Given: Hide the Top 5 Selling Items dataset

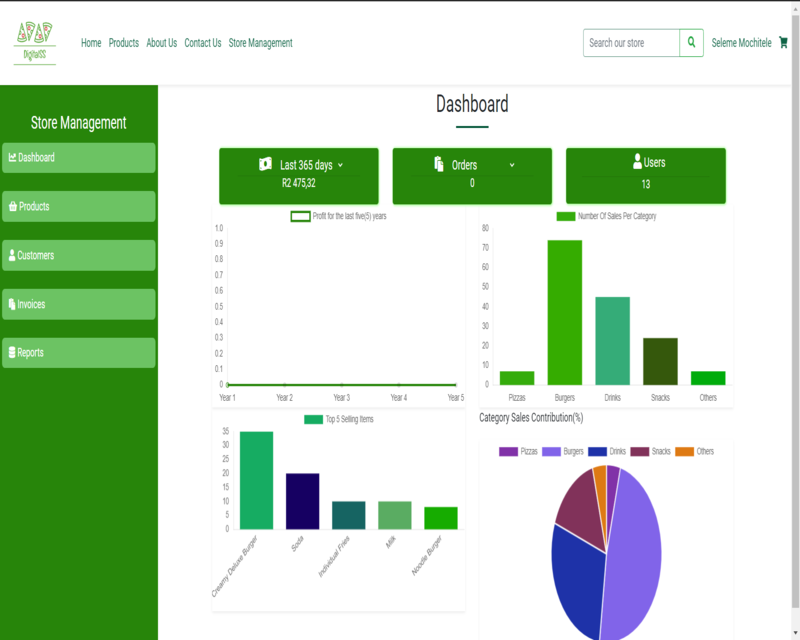Looking at the screenshot, I should (338, 419).
